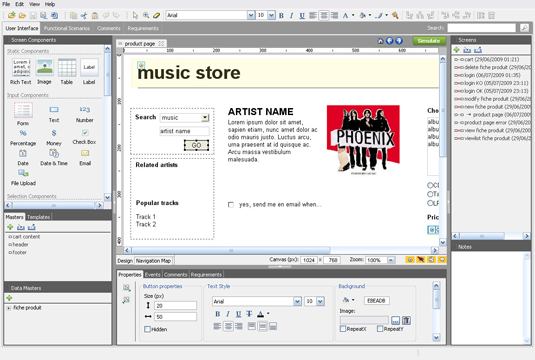Click the Bold icon in top toolbar
This screenshot has height=360, width=535.
281,15
